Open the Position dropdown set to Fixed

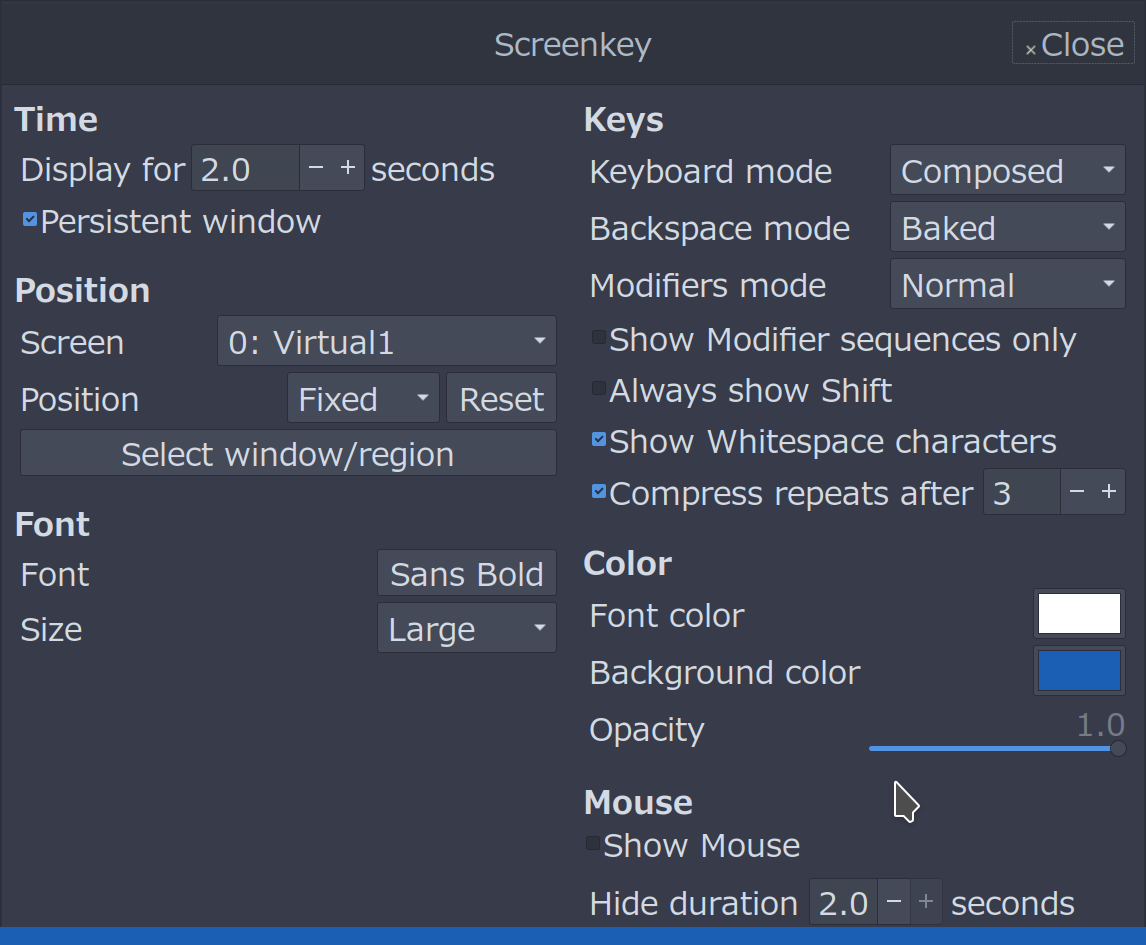coord(363,398)
